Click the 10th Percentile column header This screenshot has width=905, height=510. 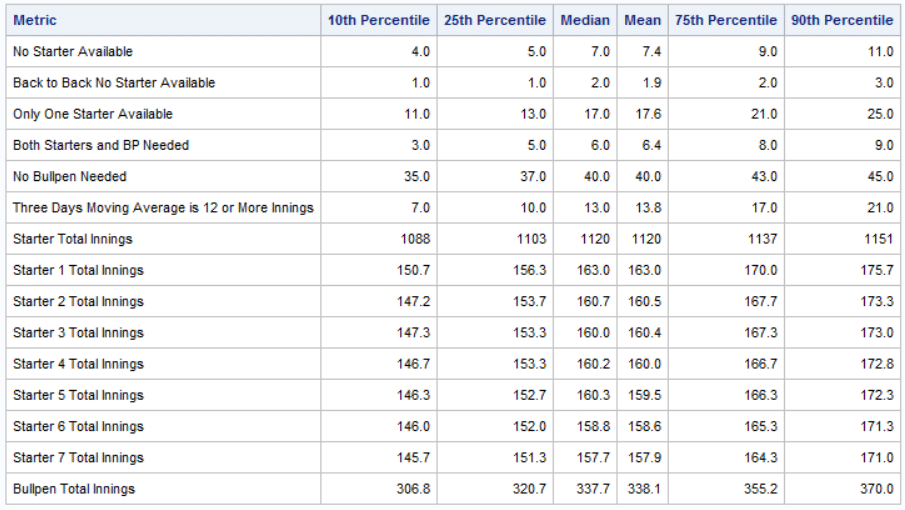[379, 20]
